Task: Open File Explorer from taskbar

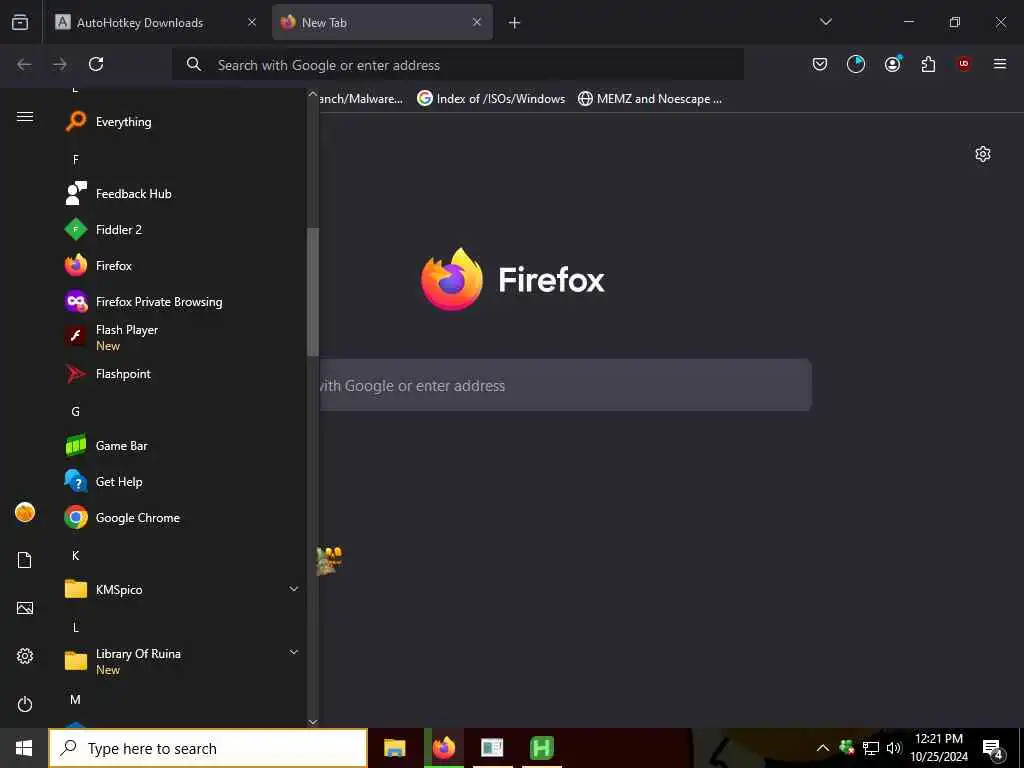Action: [394, 748]
